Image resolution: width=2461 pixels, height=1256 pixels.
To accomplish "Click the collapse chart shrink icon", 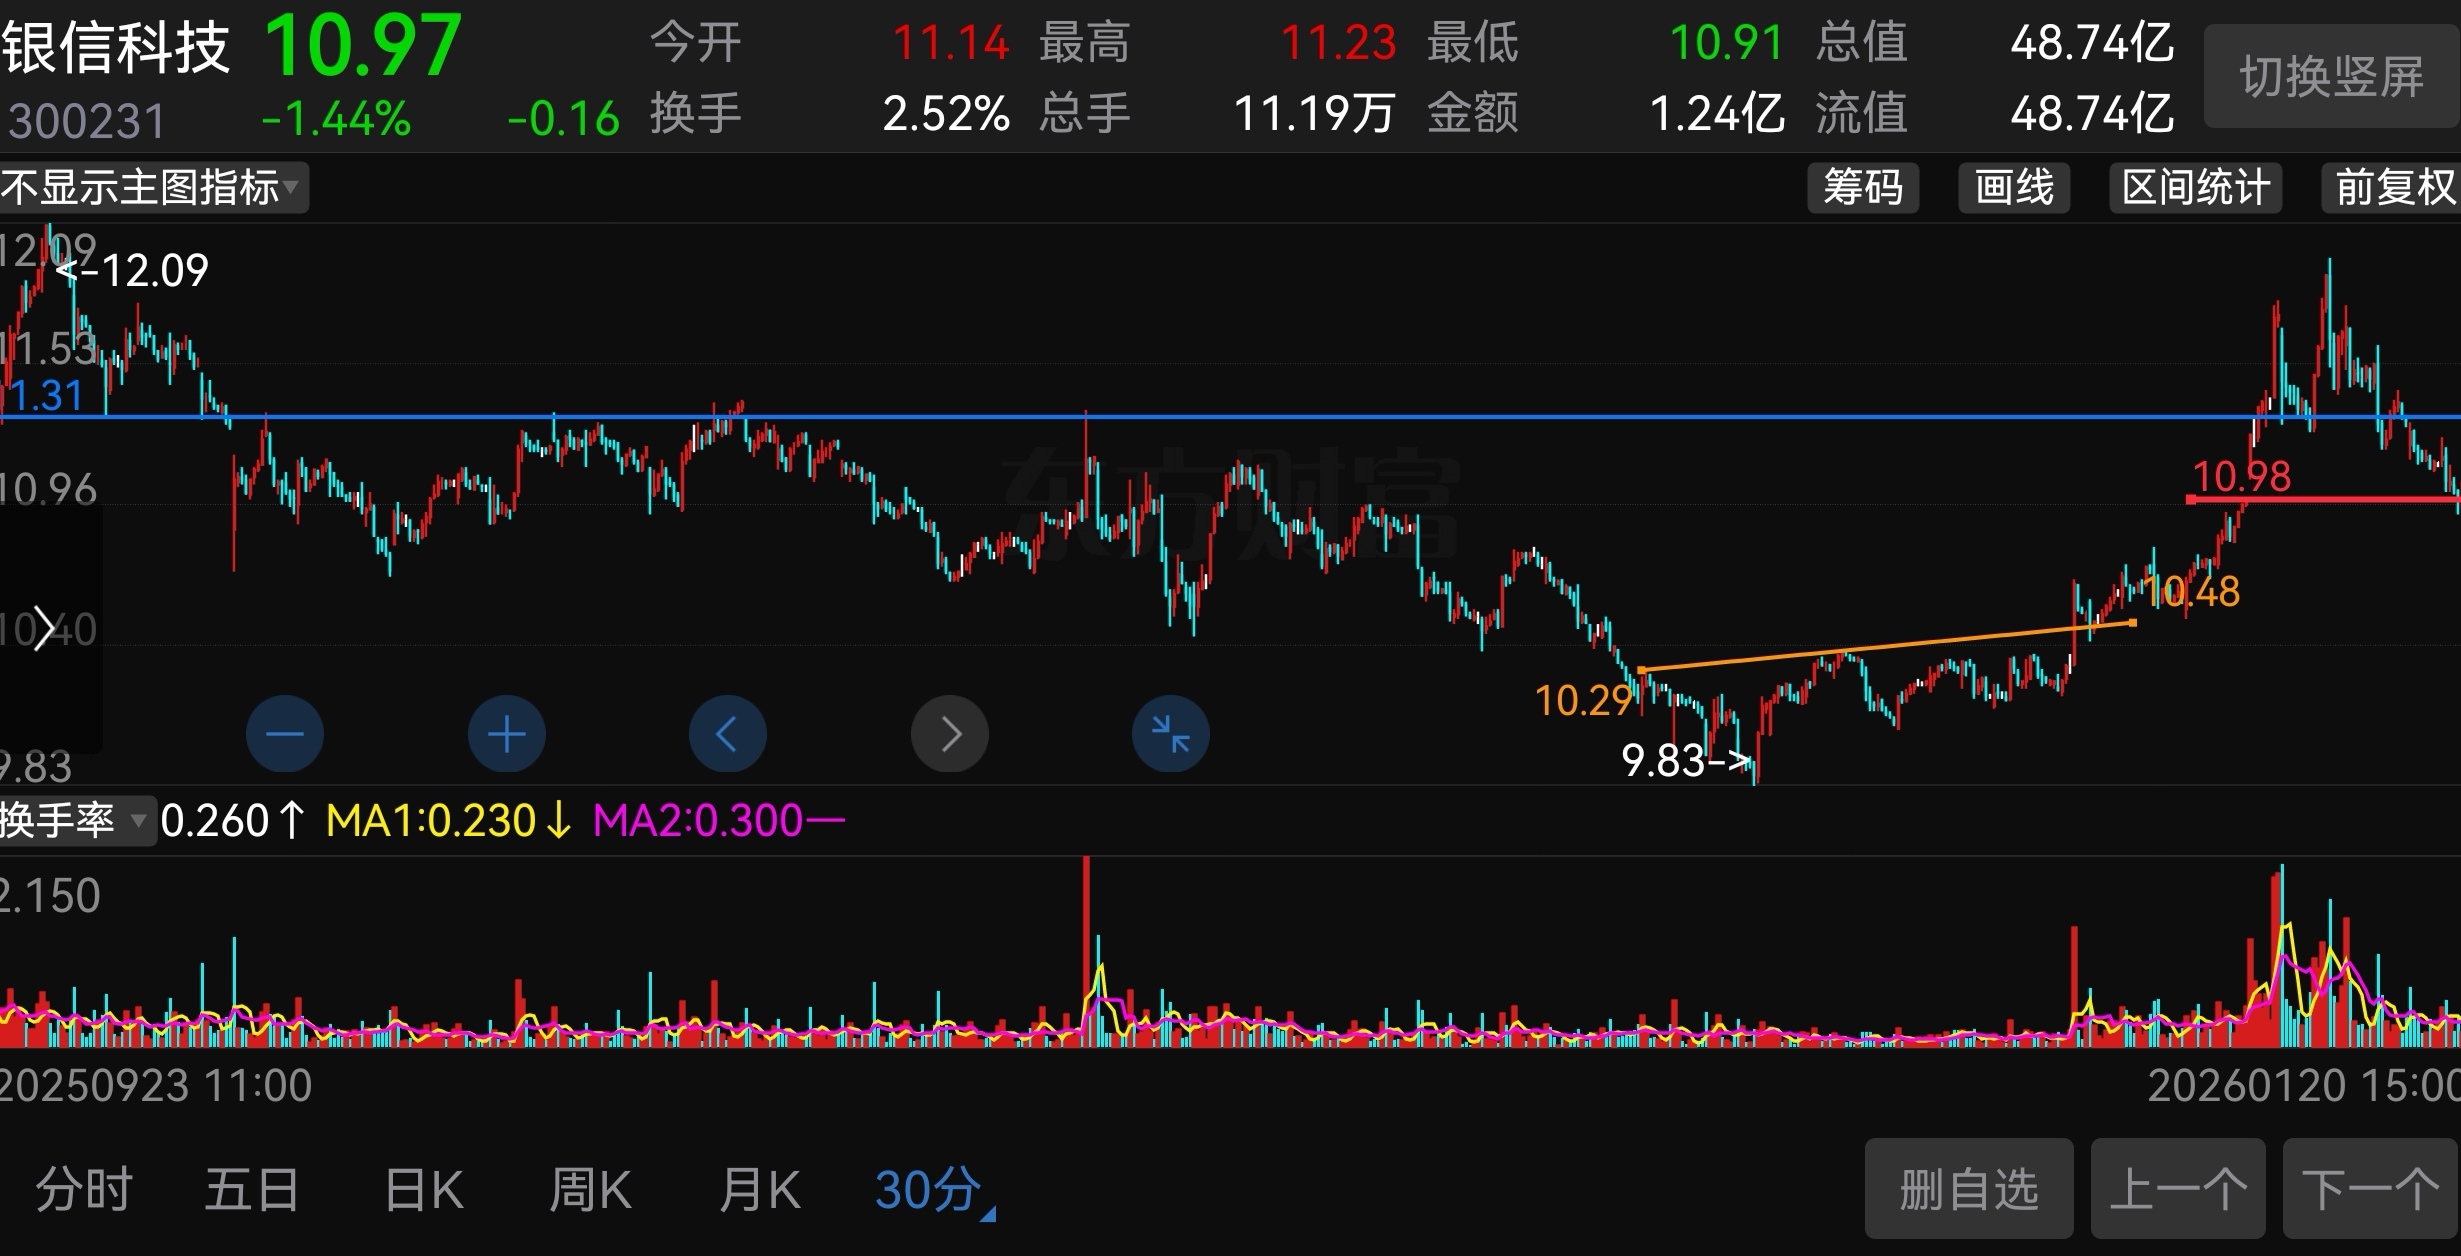I will point(1170,734).
